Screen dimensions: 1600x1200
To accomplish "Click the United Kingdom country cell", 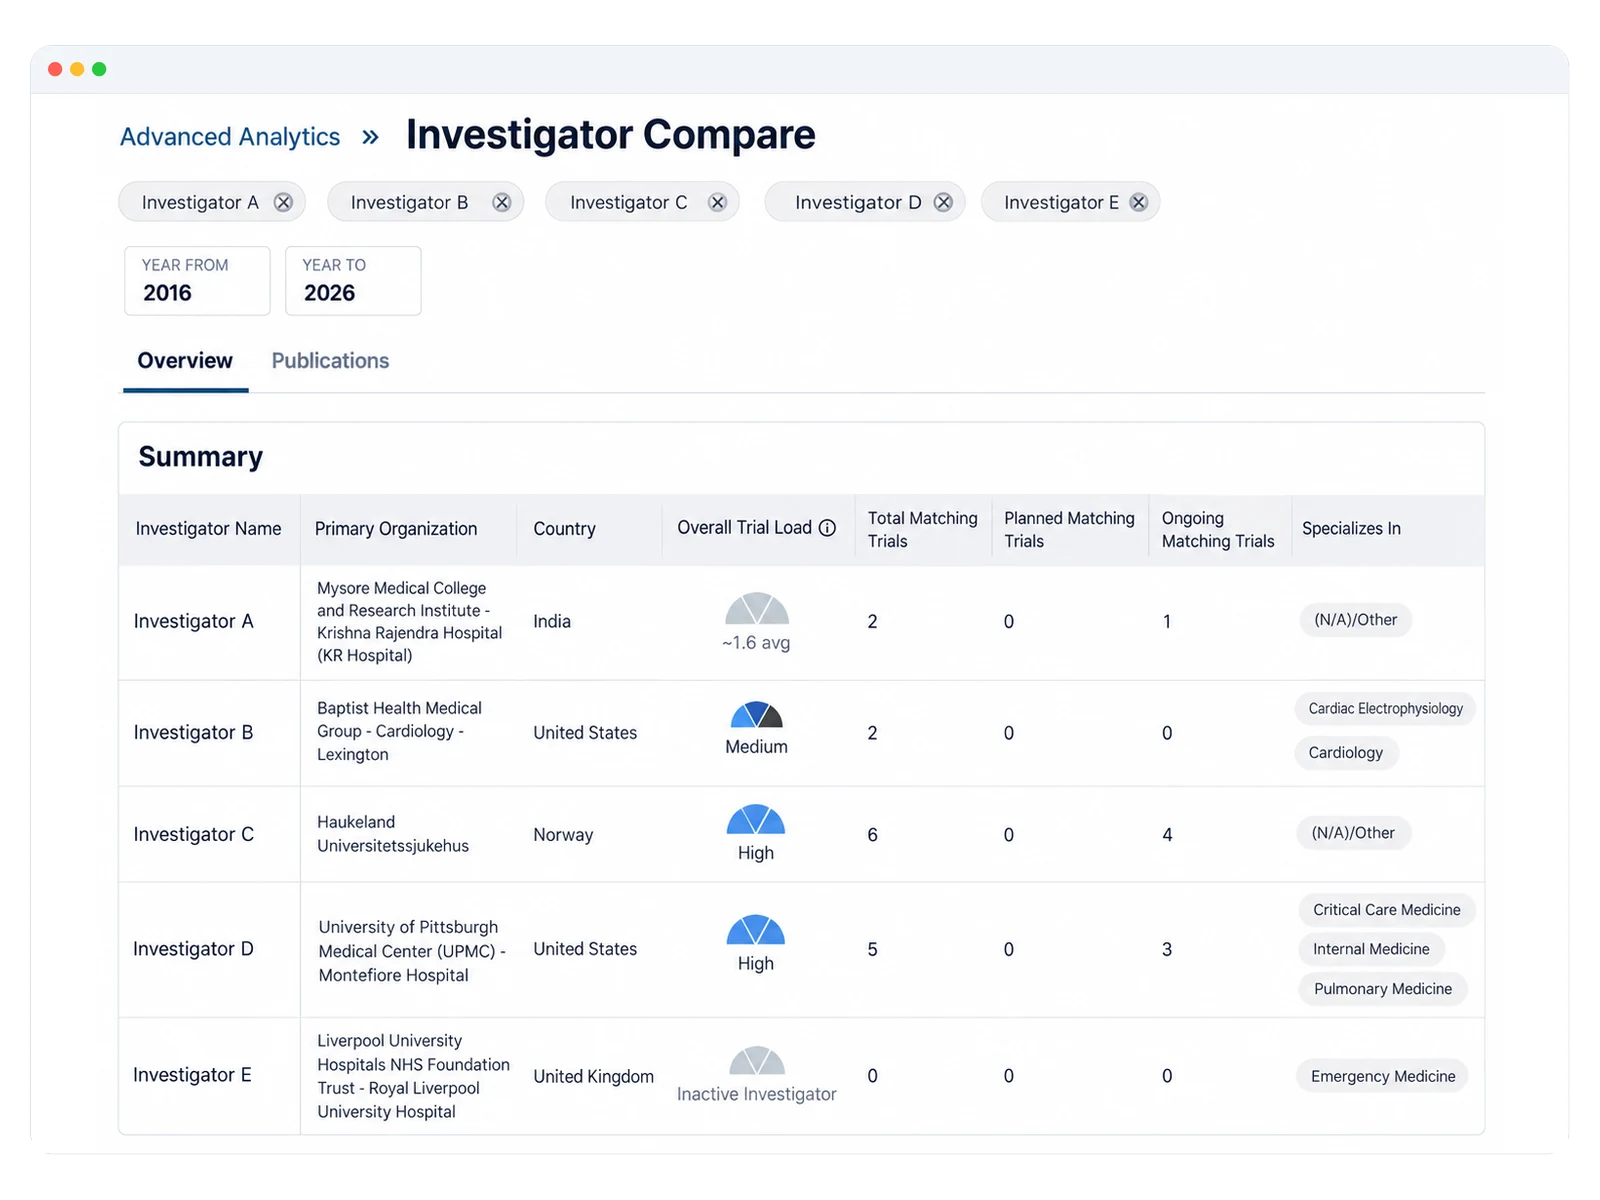I will click(x=593, y=1077).
